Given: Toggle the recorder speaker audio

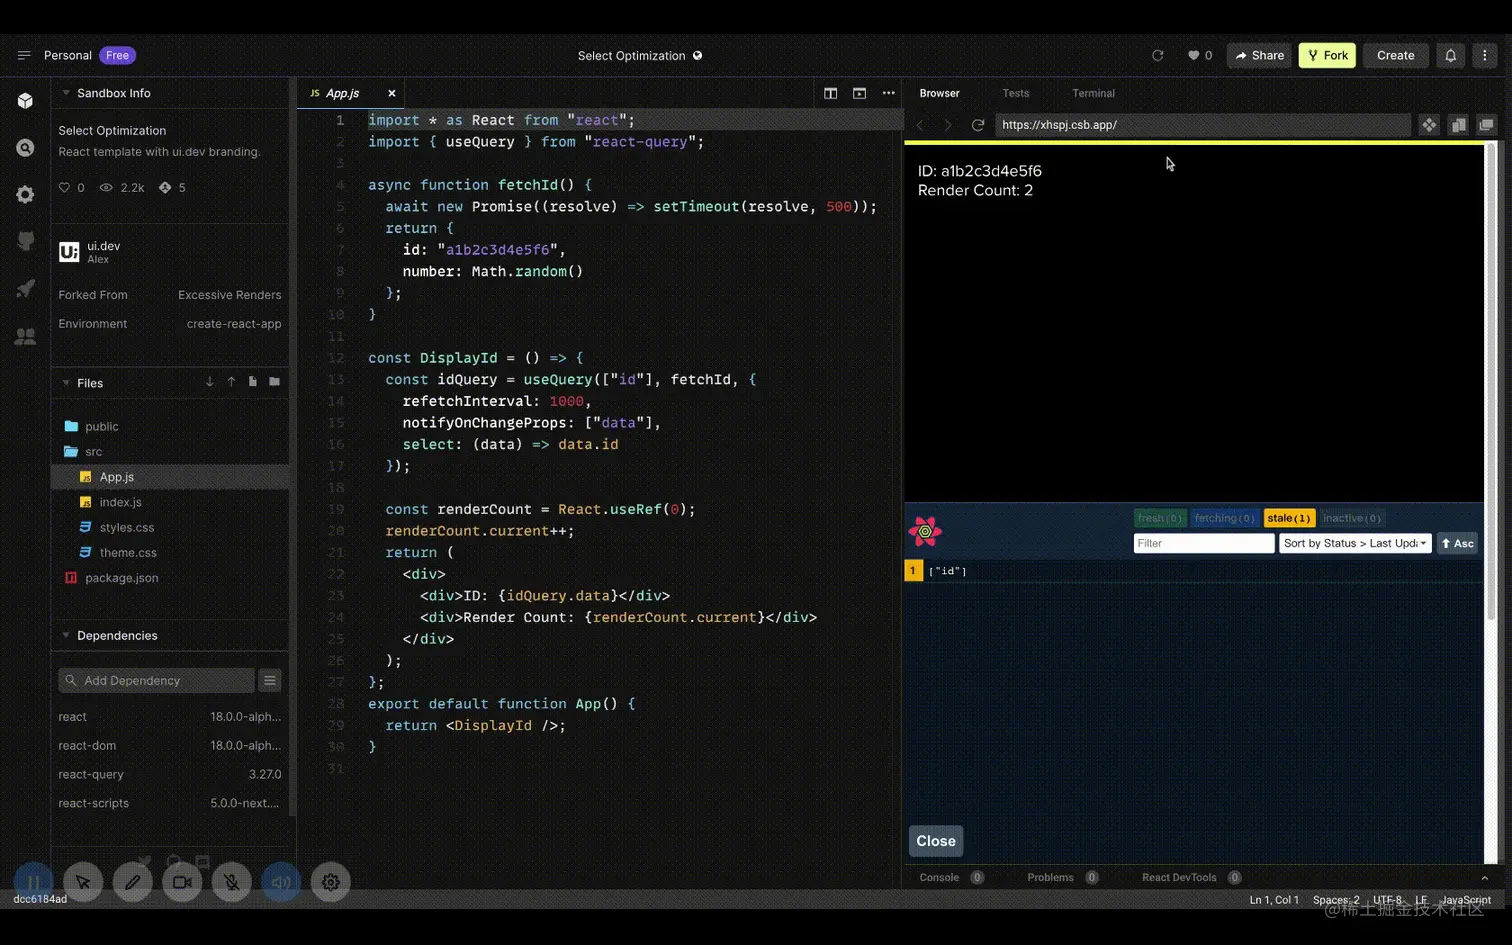Looking at the screenshot, I should point(281,882).
